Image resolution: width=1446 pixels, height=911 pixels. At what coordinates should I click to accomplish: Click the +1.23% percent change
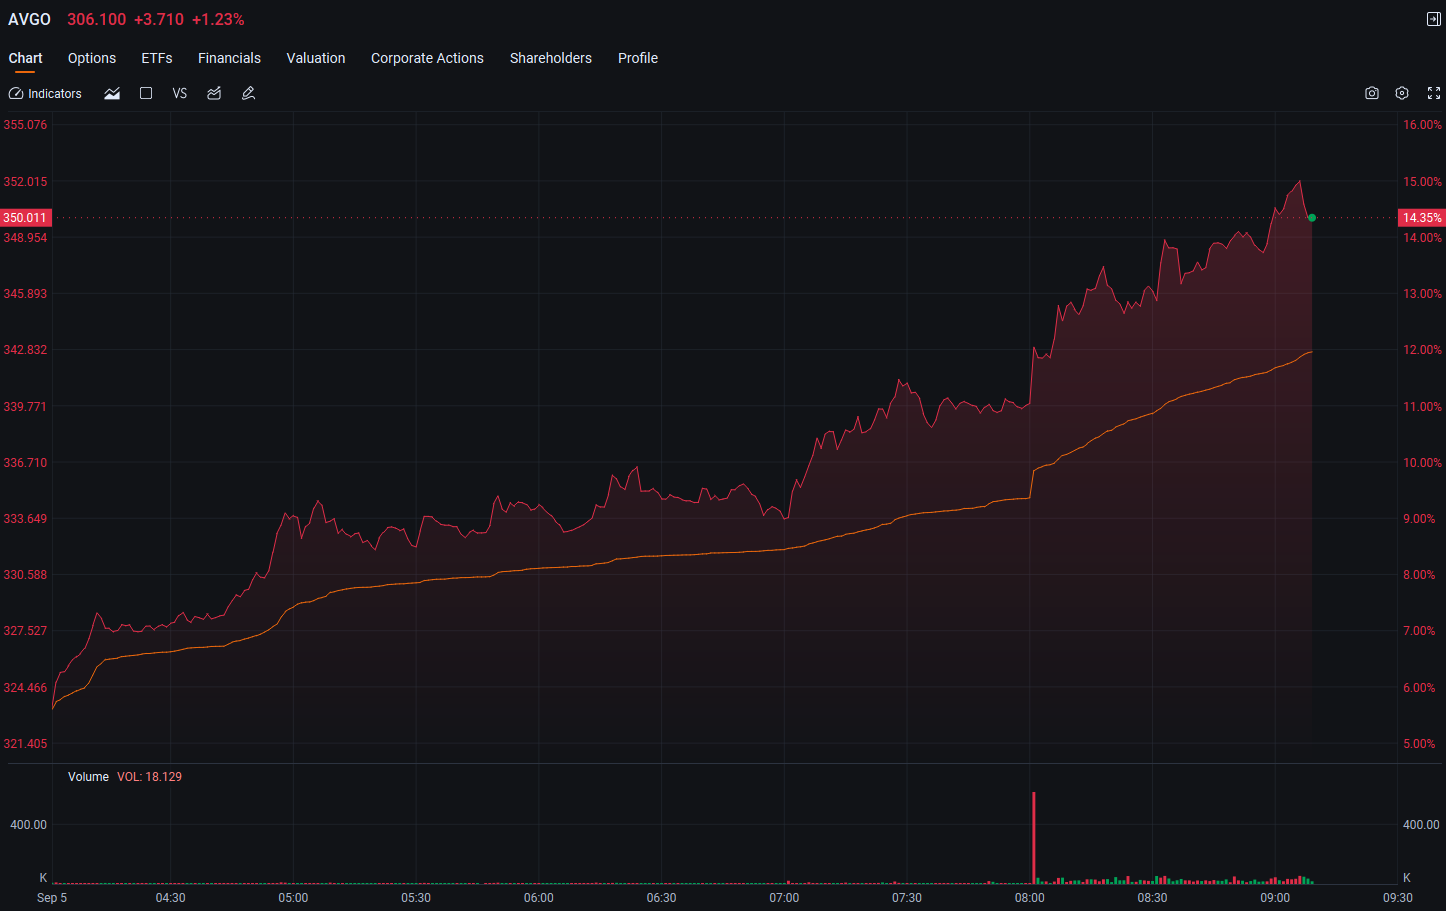tap(218, 19)
